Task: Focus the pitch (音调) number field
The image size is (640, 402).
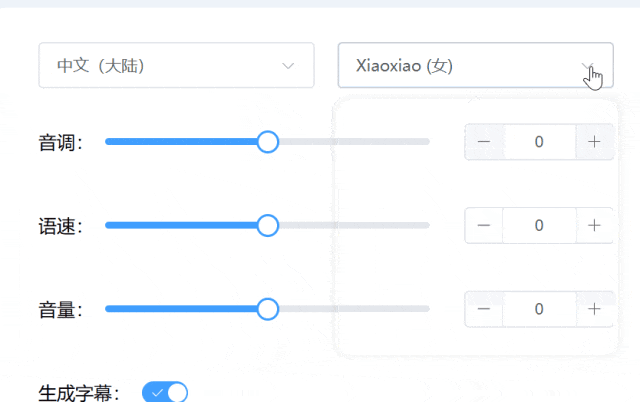Action: pyautogui.click(x=539, y=142)
